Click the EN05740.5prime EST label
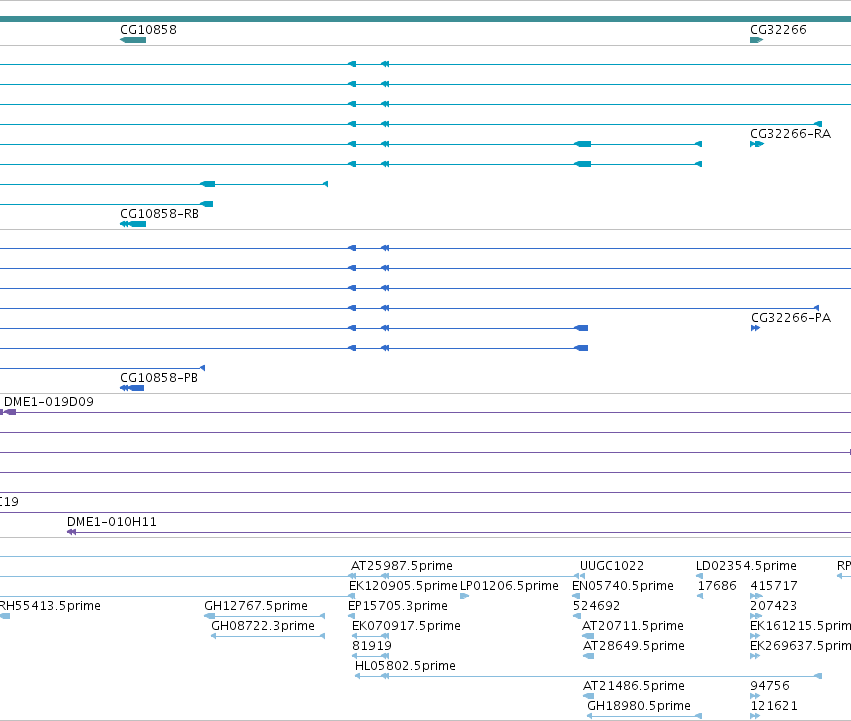The height and width of the screenshot is (721, 851). click(x=623, y=586)
